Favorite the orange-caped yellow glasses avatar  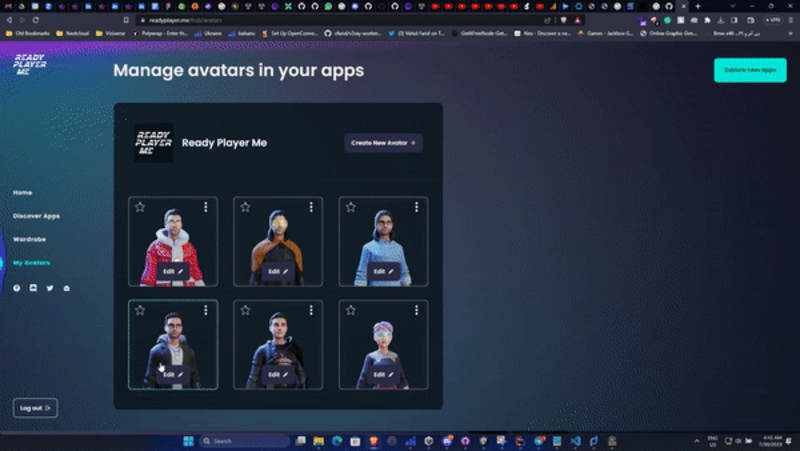pyautogui.click(x=245, y=207)
